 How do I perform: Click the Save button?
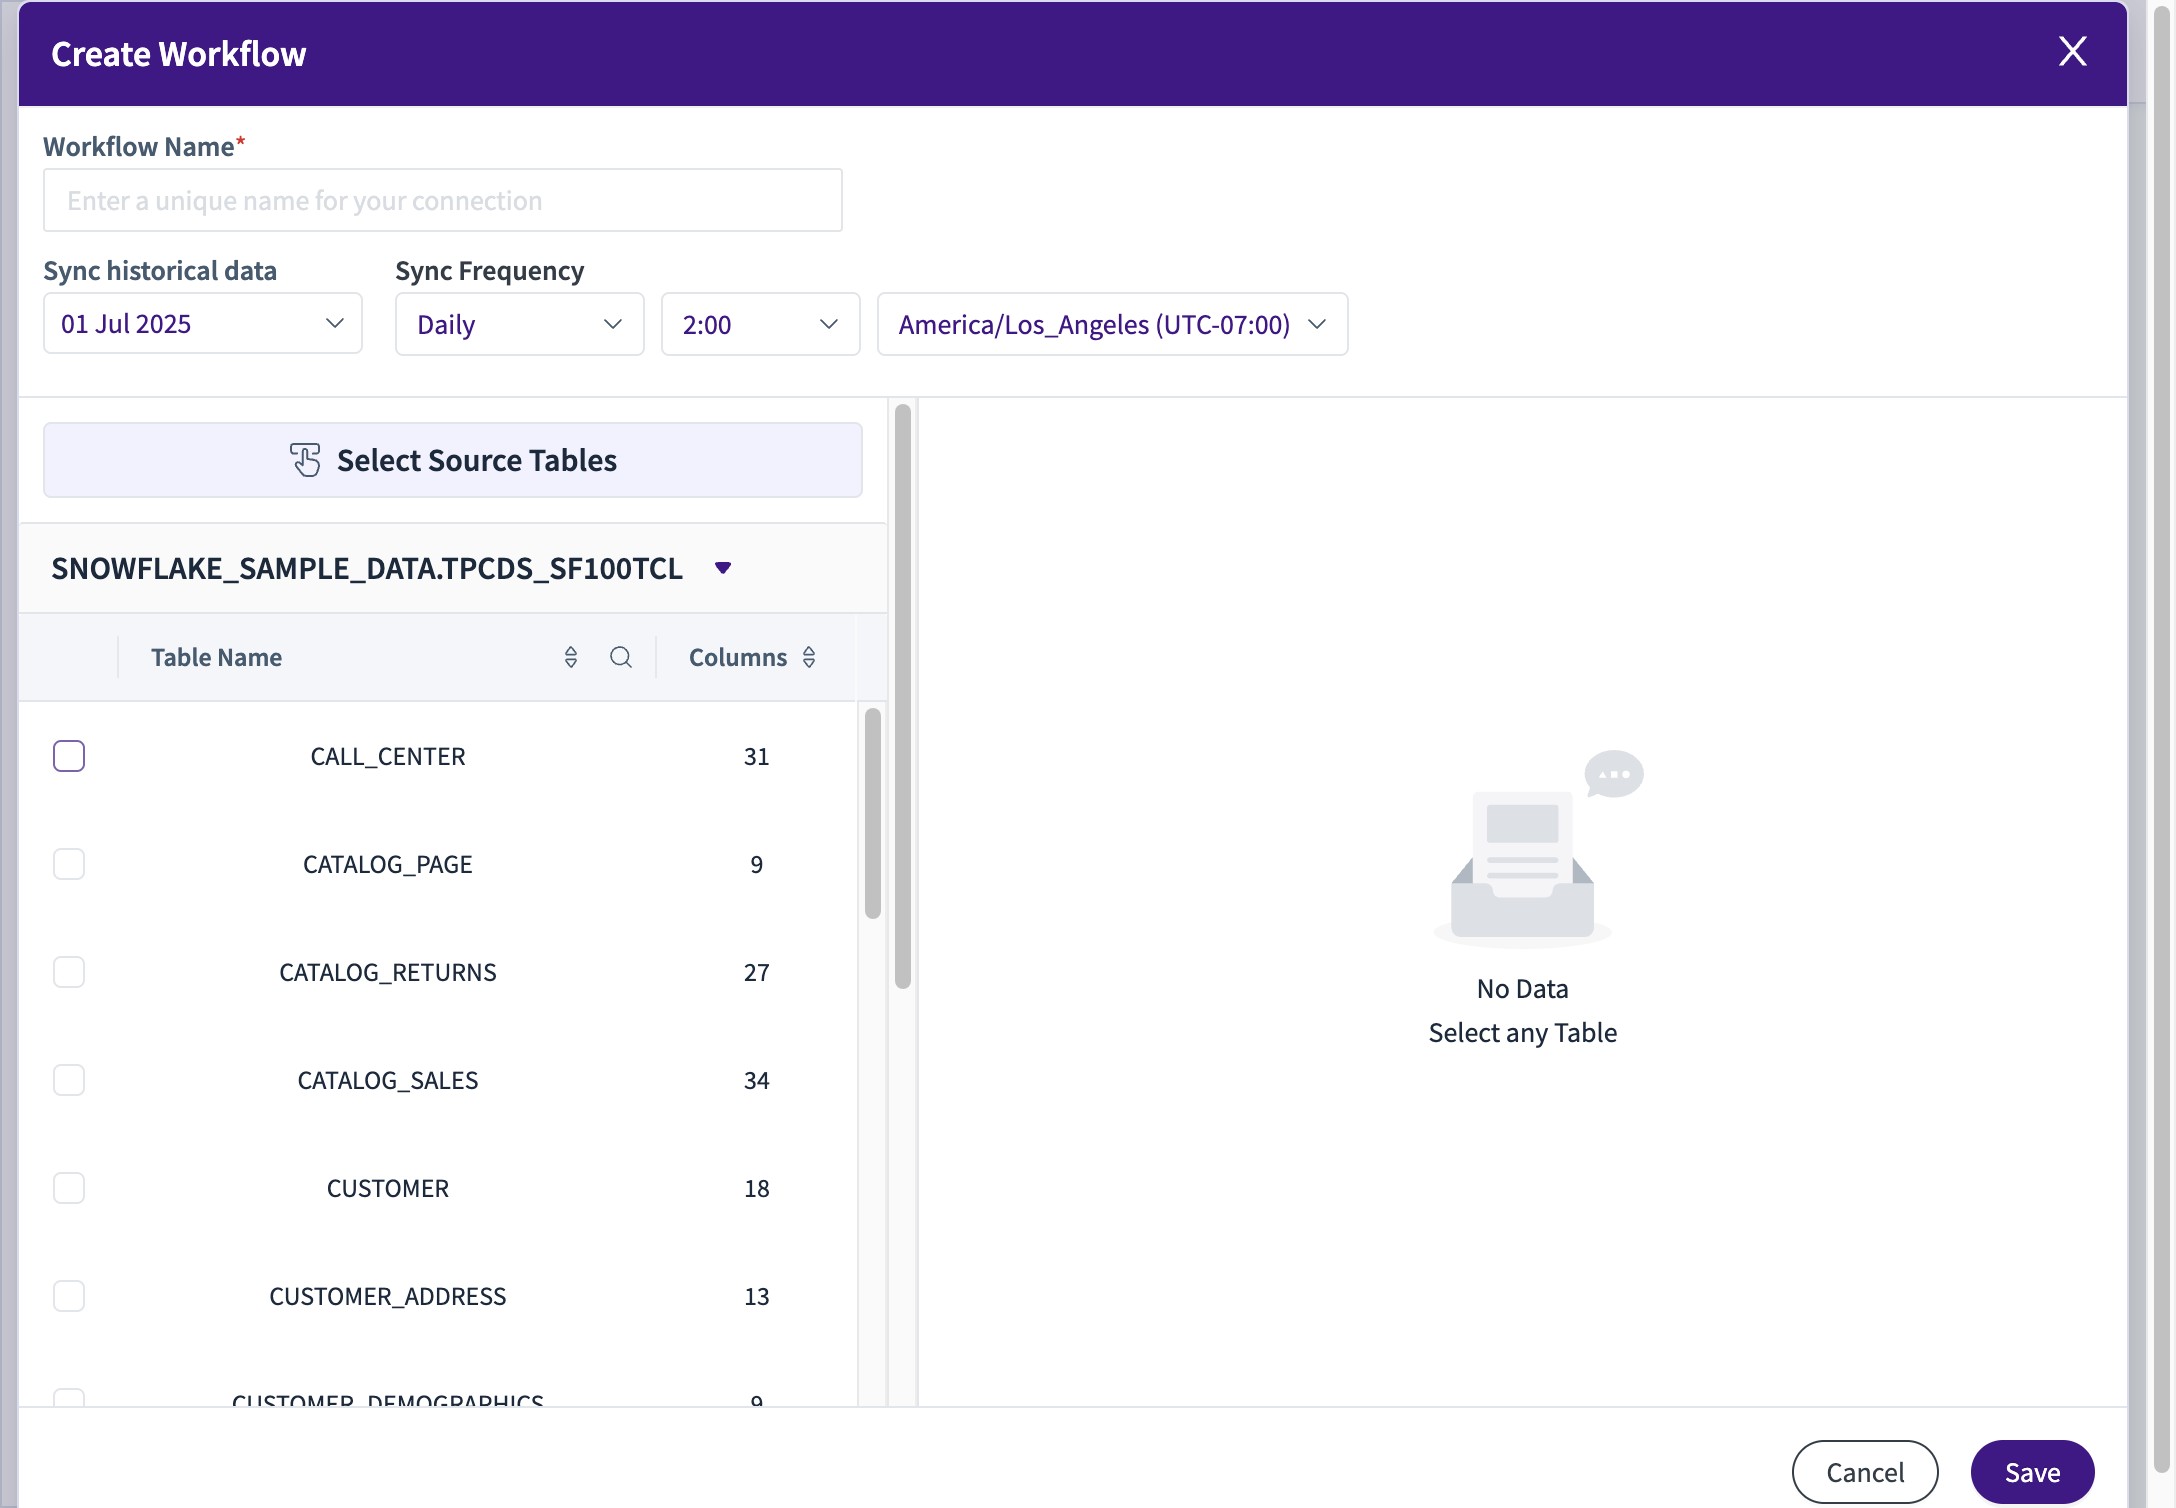tap(2031, 1472)
